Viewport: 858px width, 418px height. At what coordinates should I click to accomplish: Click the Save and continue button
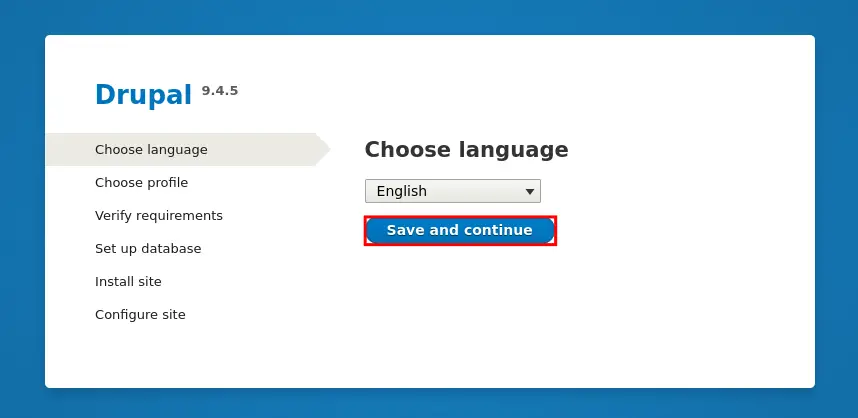point(460,230)
